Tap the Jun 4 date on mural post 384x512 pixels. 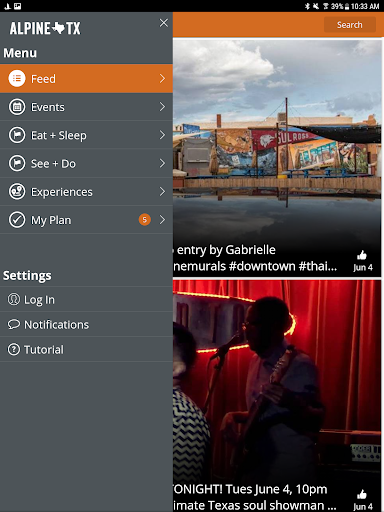pyautogui.click(x=363, y=267)
